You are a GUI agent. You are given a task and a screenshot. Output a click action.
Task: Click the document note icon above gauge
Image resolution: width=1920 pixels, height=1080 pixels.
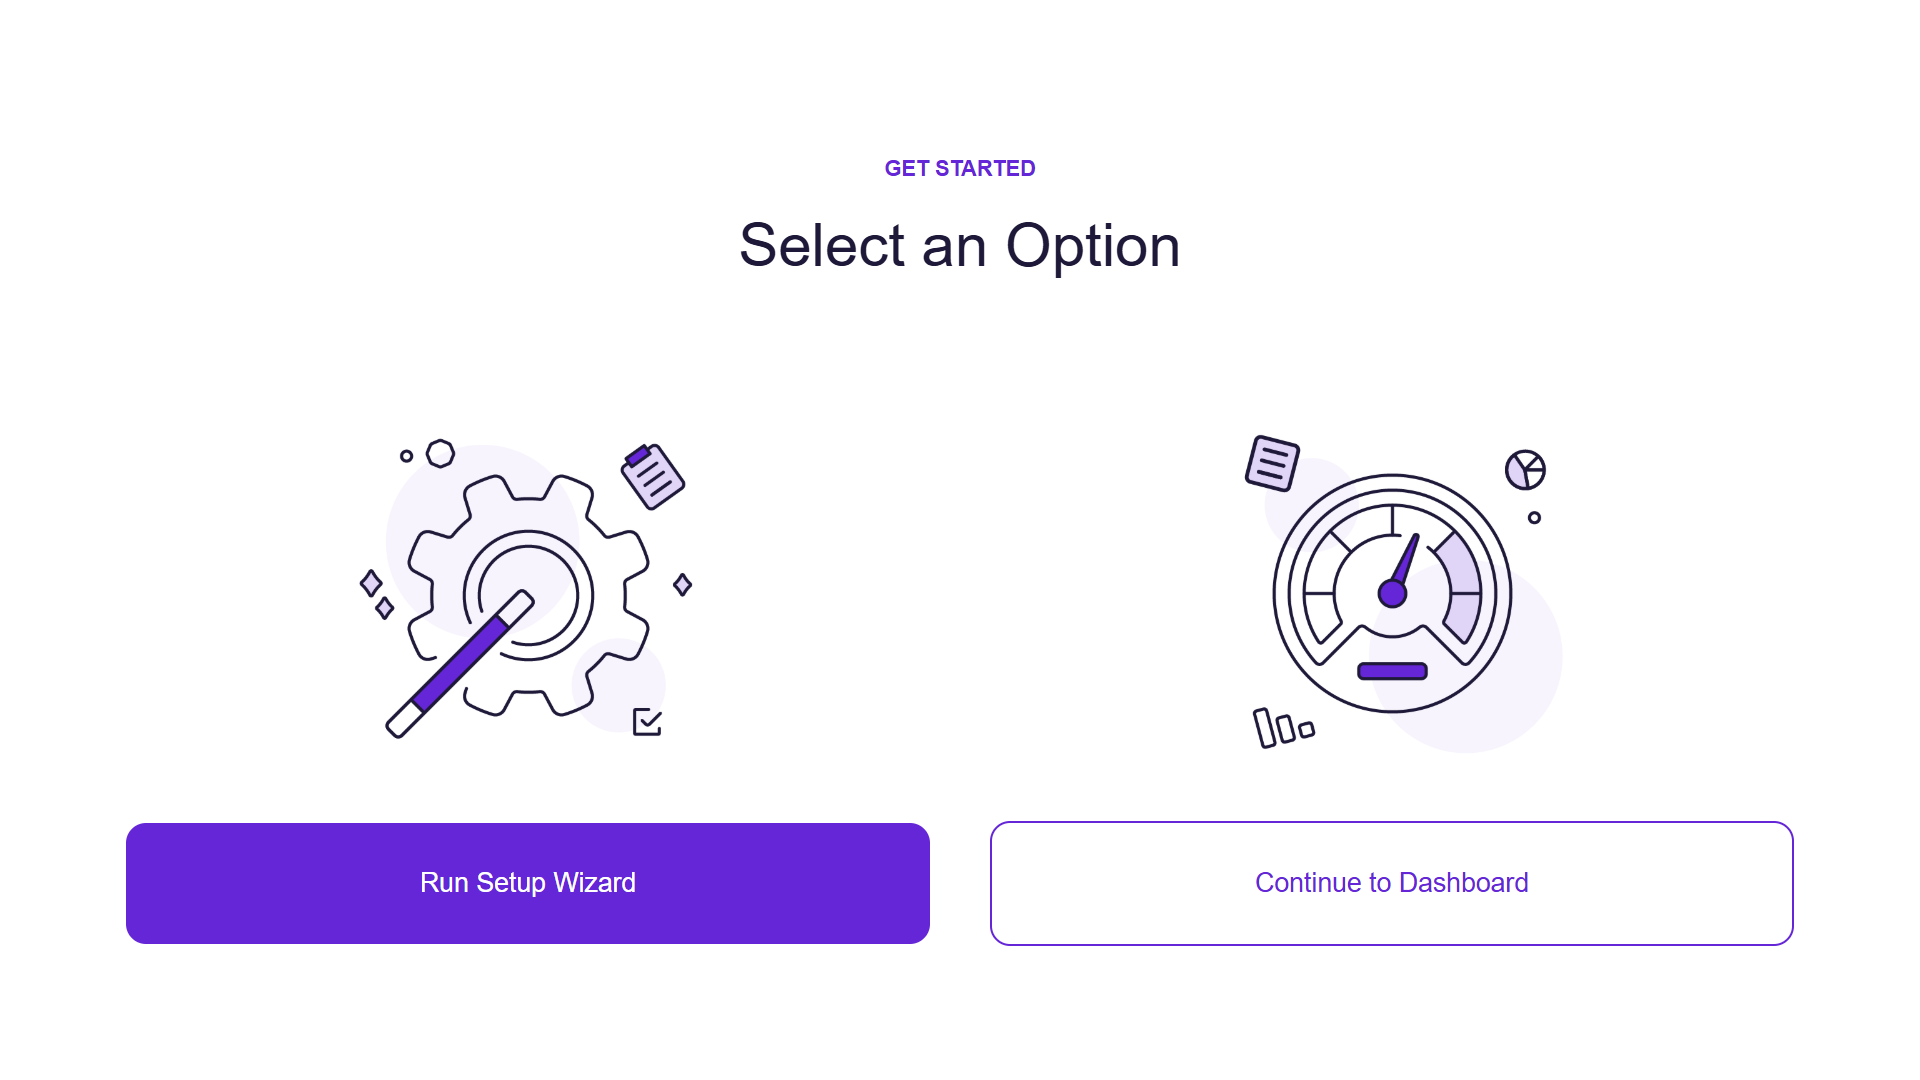pos(1272,463)
